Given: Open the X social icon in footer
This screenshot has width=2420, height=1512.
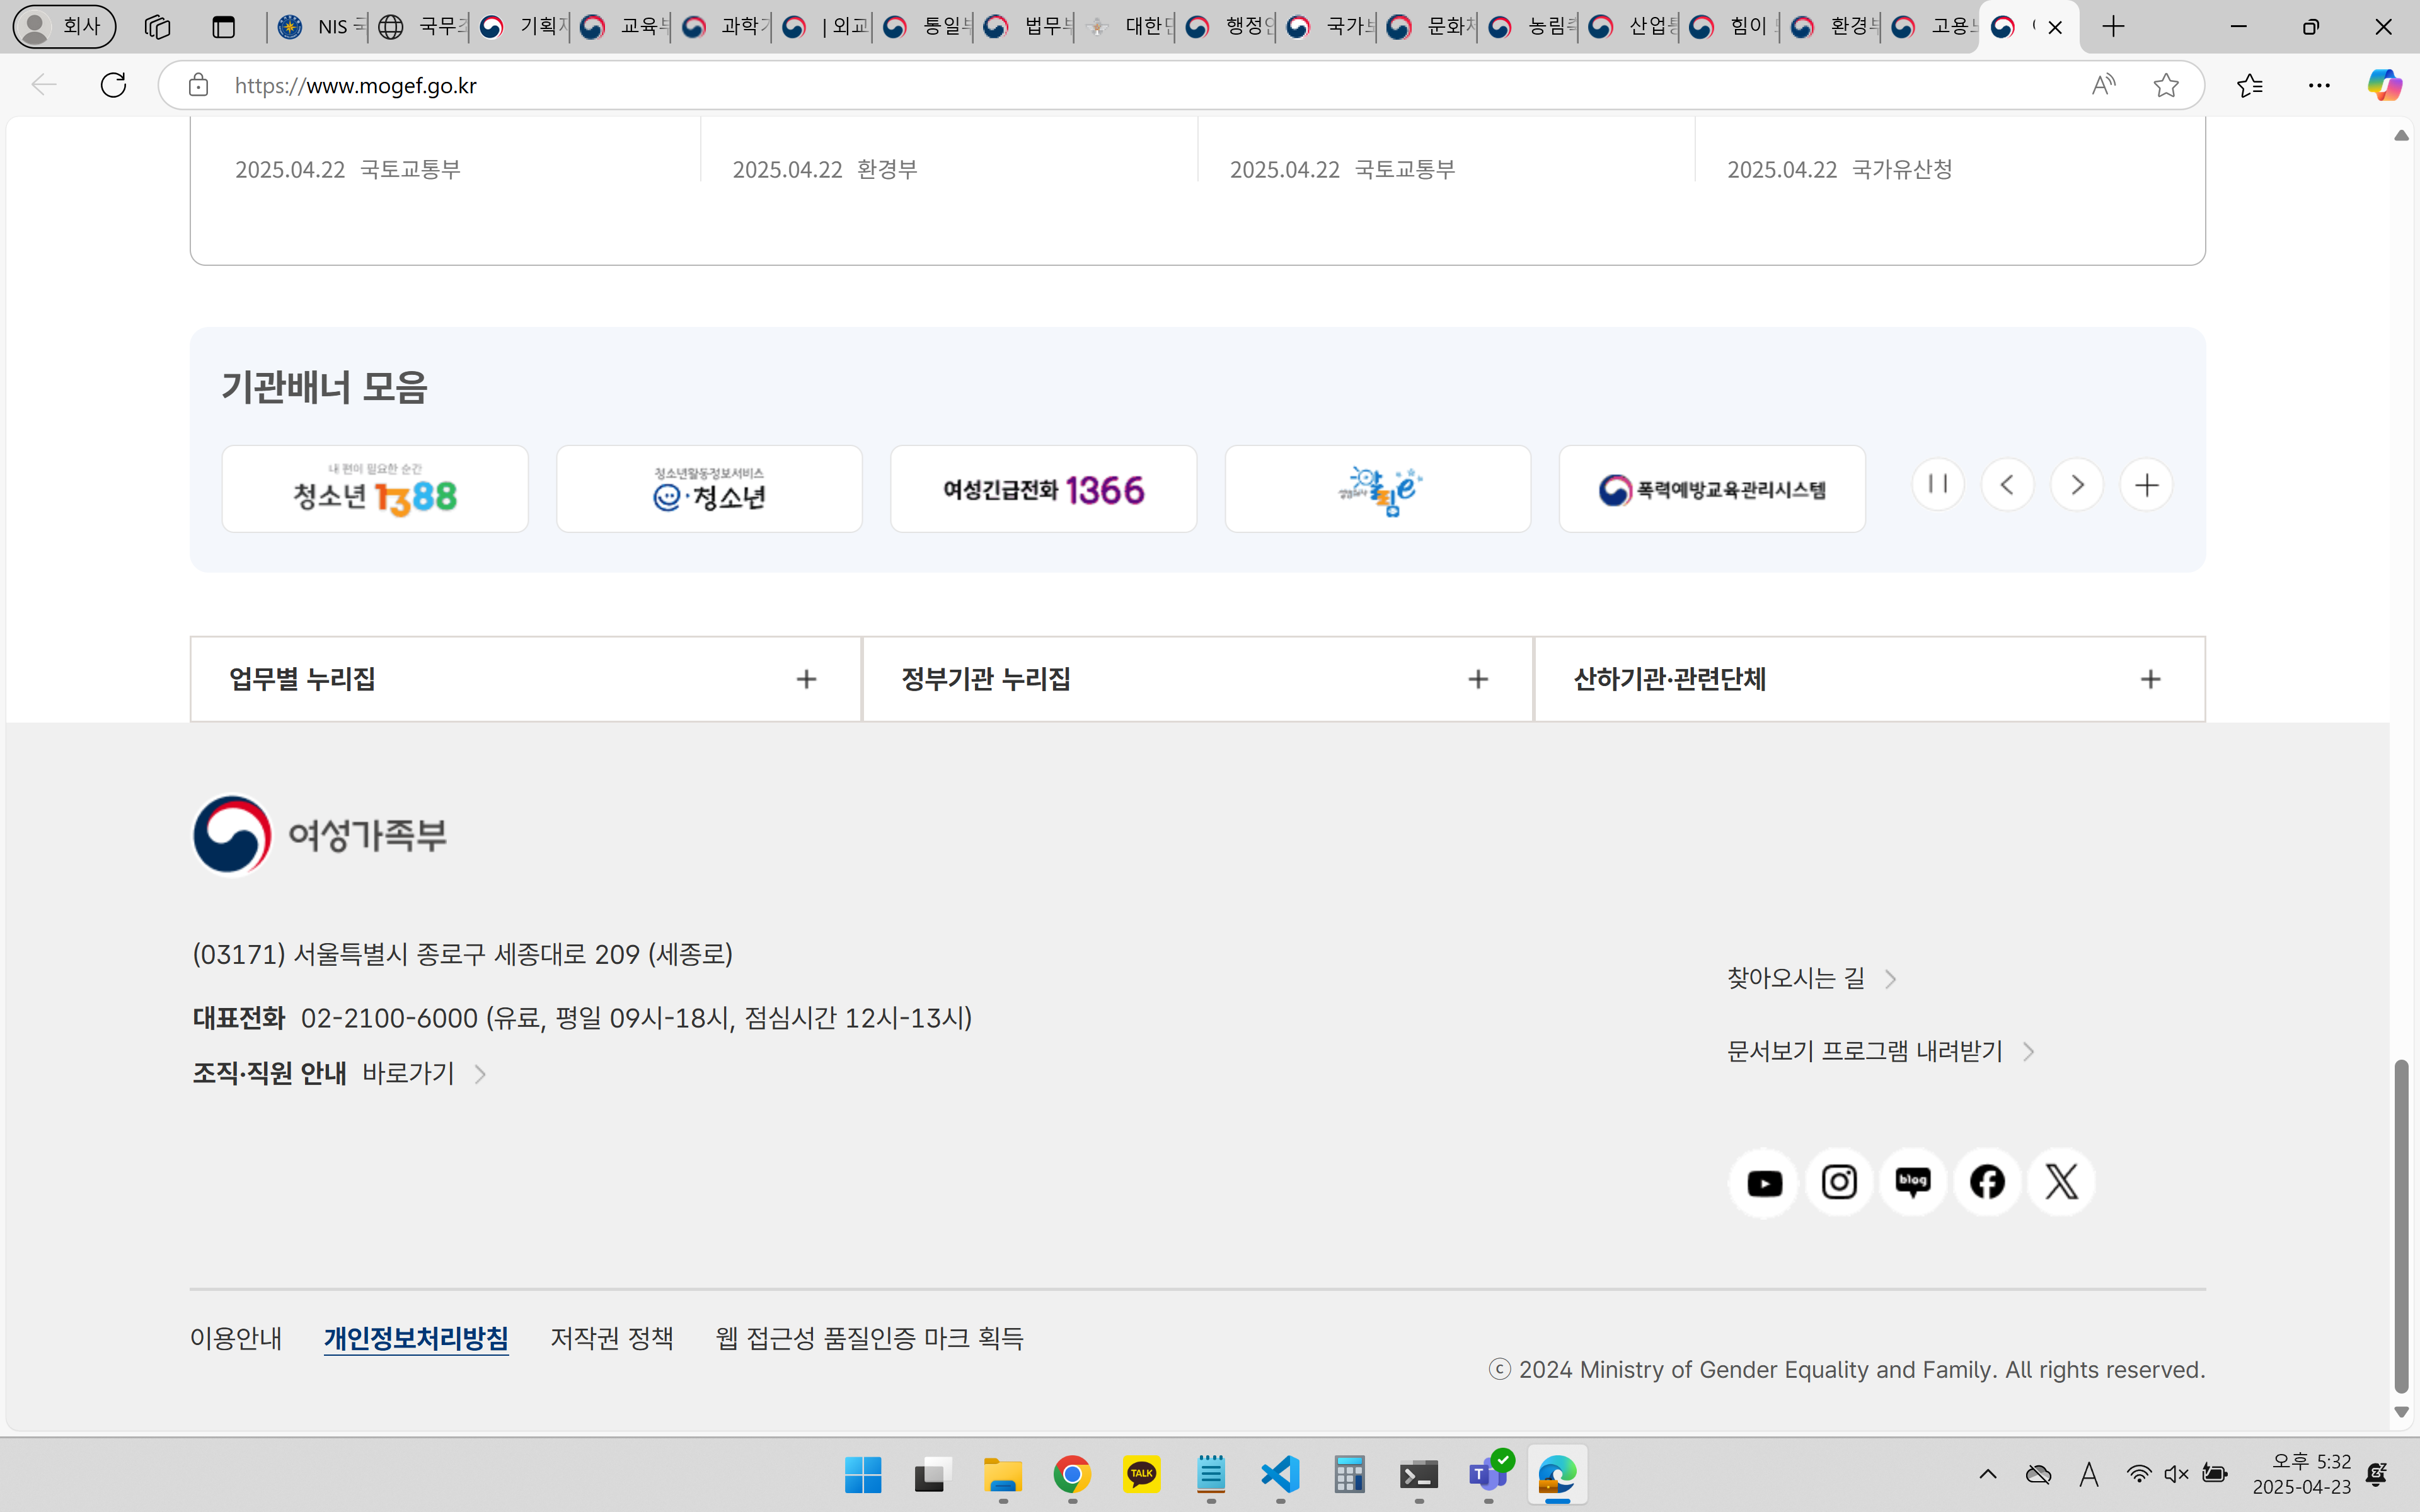Looking at the screenshot, I should pos(2061,1183).
